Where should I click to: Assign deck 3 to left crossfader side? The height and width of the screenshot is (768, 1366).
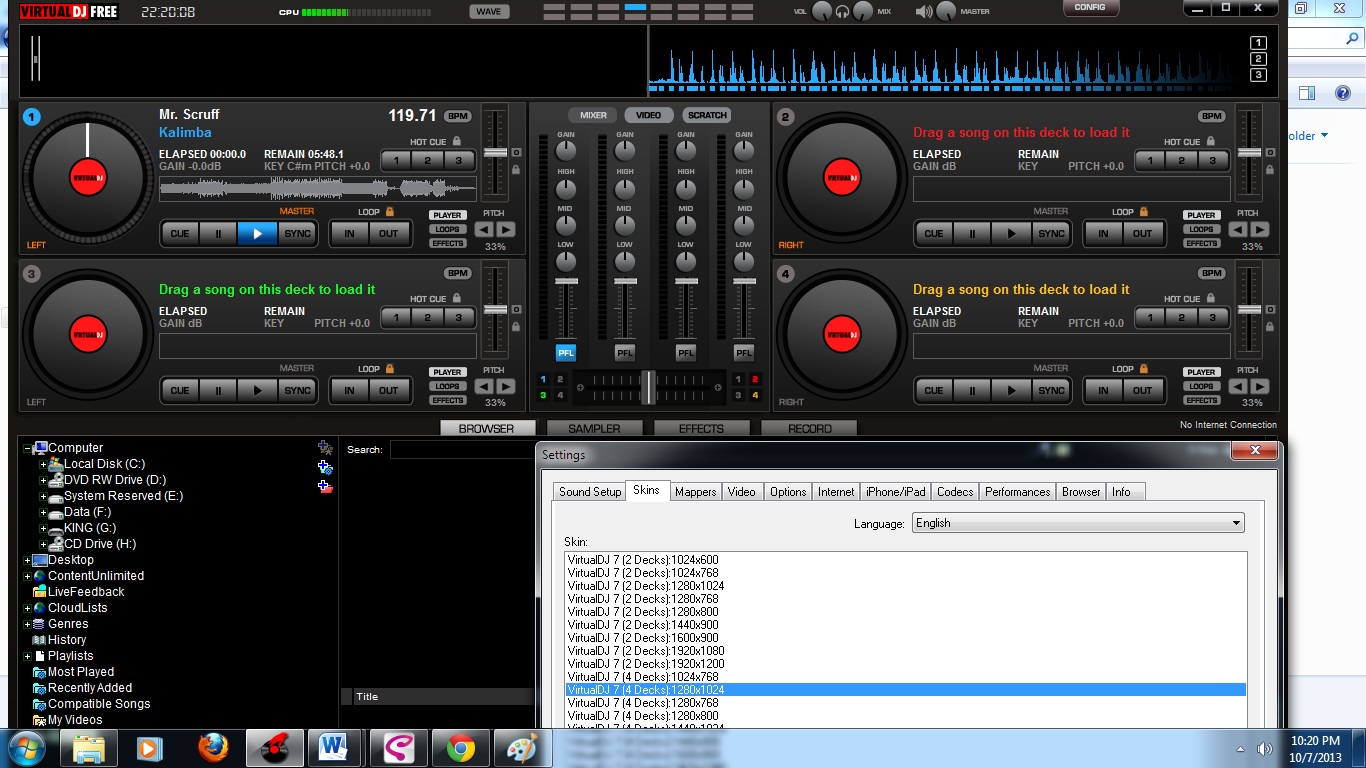pos(543,396)
